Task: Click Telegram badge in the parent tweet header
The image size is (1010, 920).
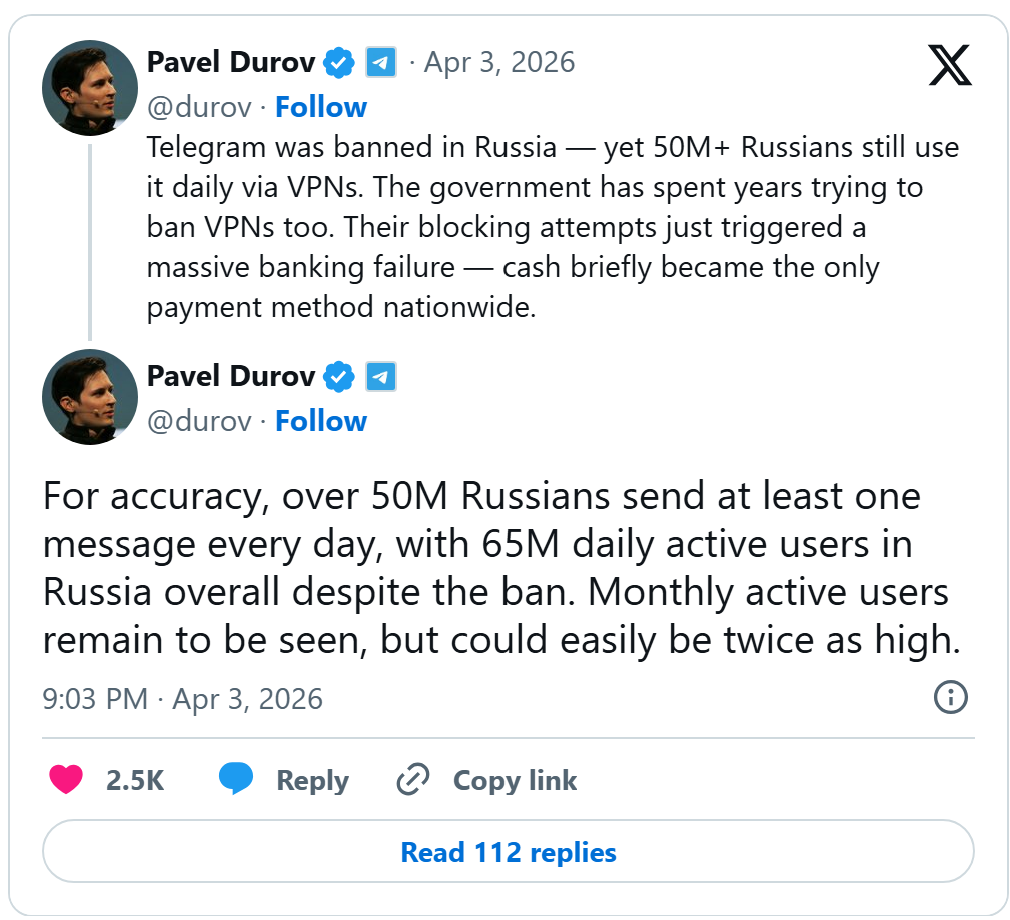Action: pos(380,63)
